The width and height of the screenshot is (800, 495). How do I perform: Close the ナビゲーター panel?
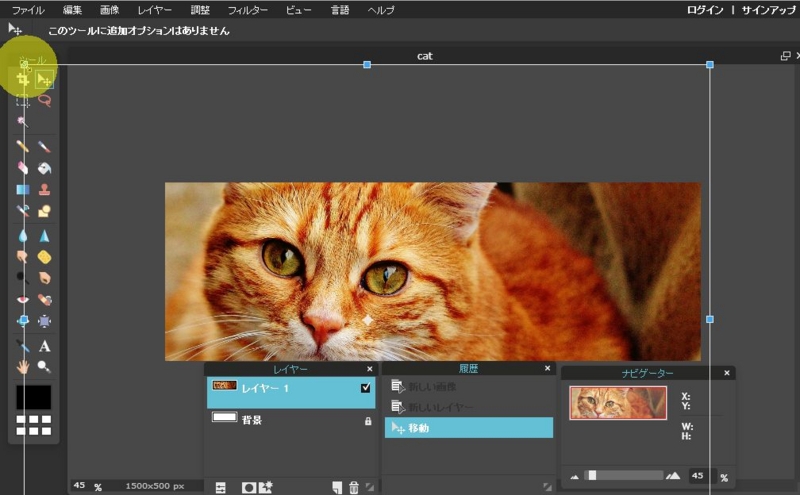(x=727, y=373)
